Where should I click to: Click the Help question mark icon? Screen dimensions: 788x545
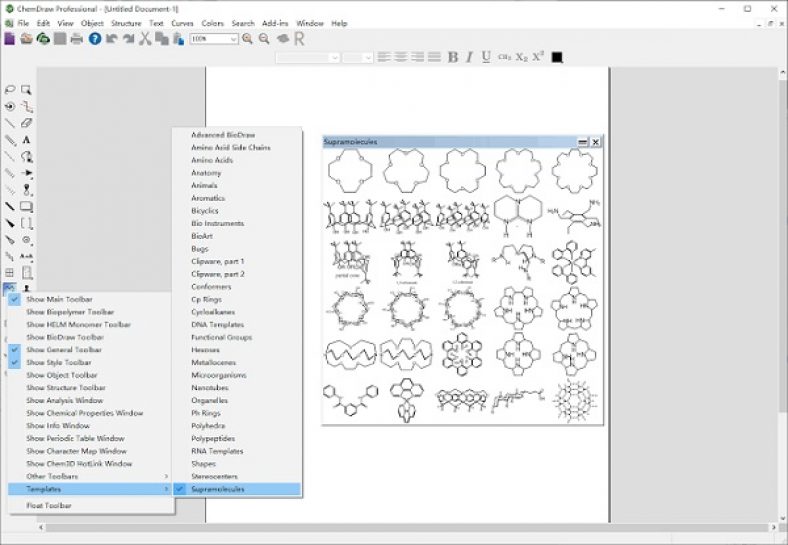point(95,39)
